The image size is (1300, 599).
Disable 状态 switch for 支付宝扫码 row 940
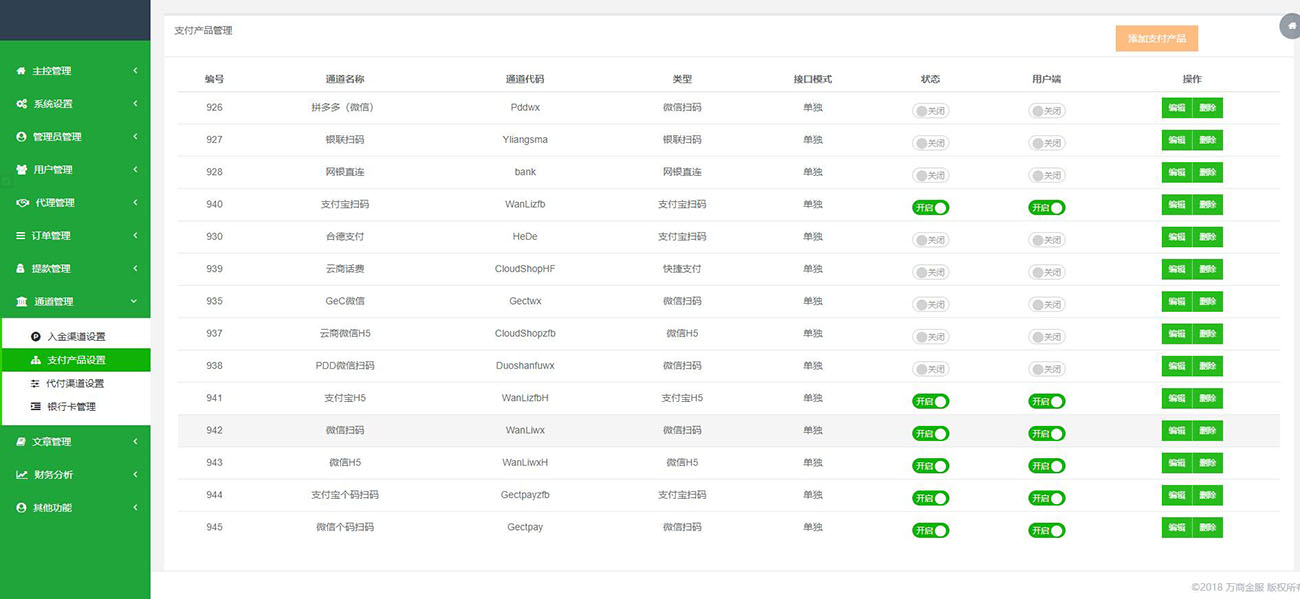(x=930, y=208)
